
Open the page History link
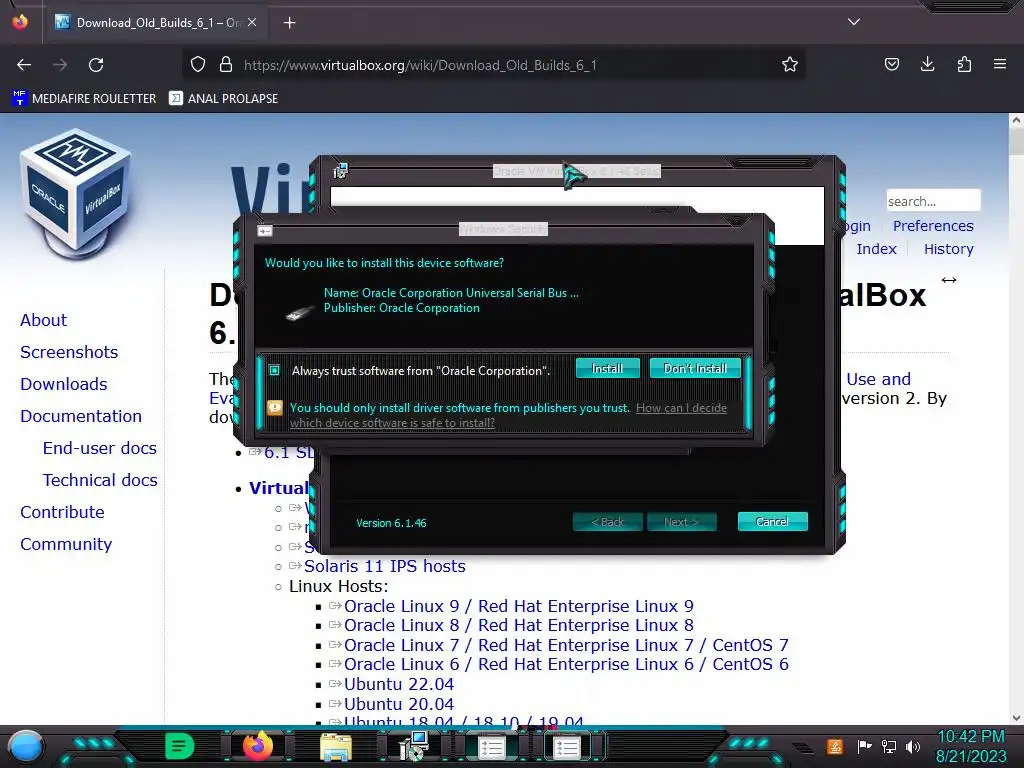(948, 249)
